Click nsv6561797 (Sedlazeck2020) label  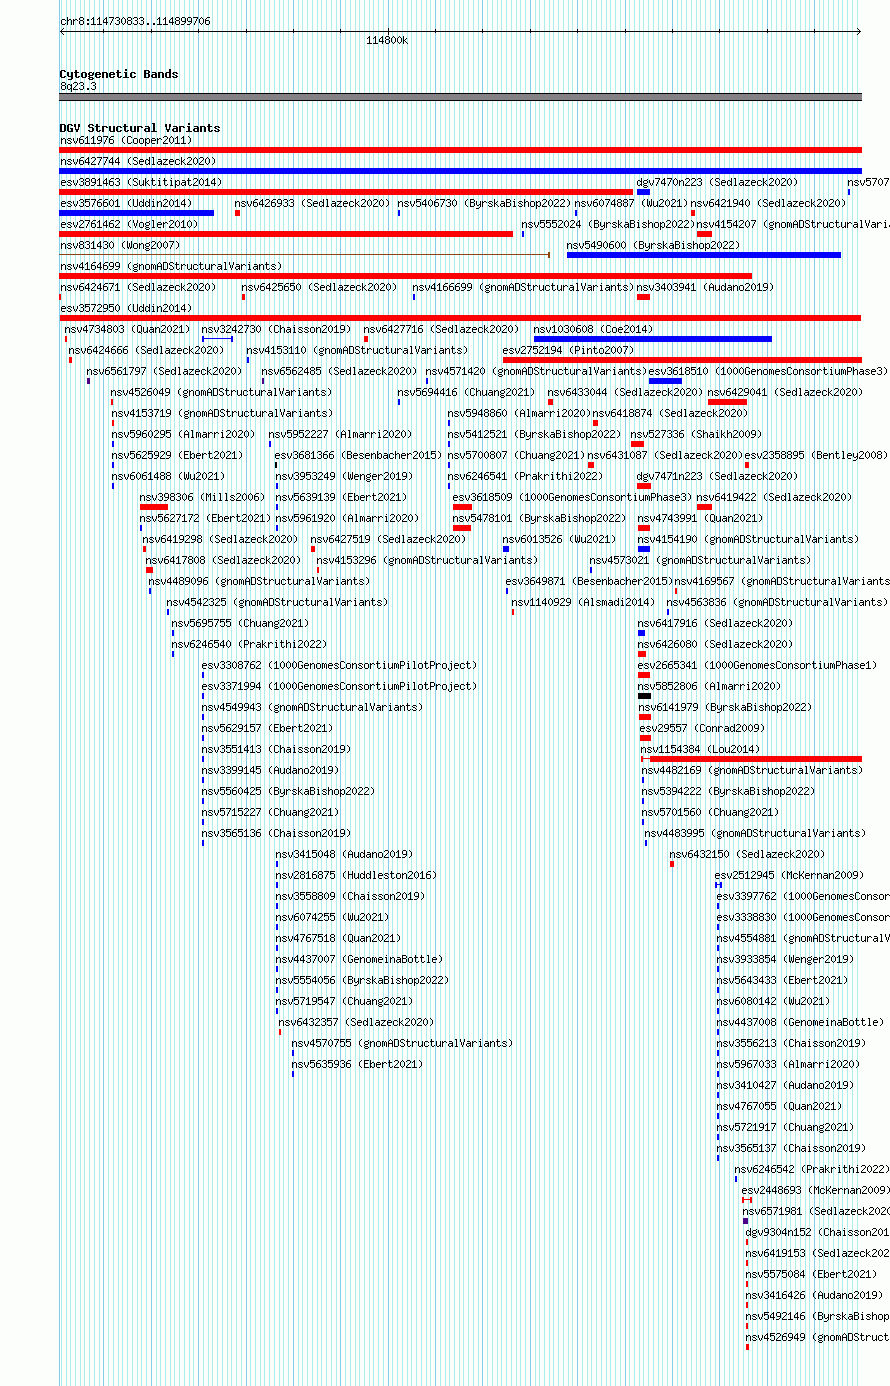[x=165, y=371]
